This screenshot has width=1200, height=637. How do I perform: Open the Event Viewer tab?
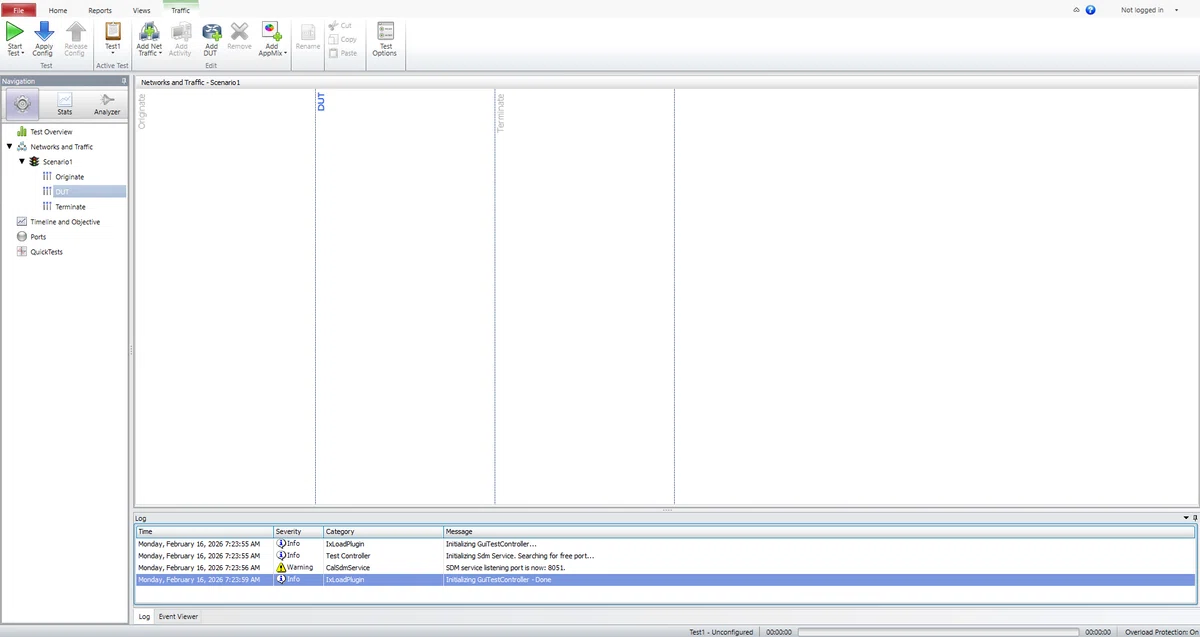(179, 617)
